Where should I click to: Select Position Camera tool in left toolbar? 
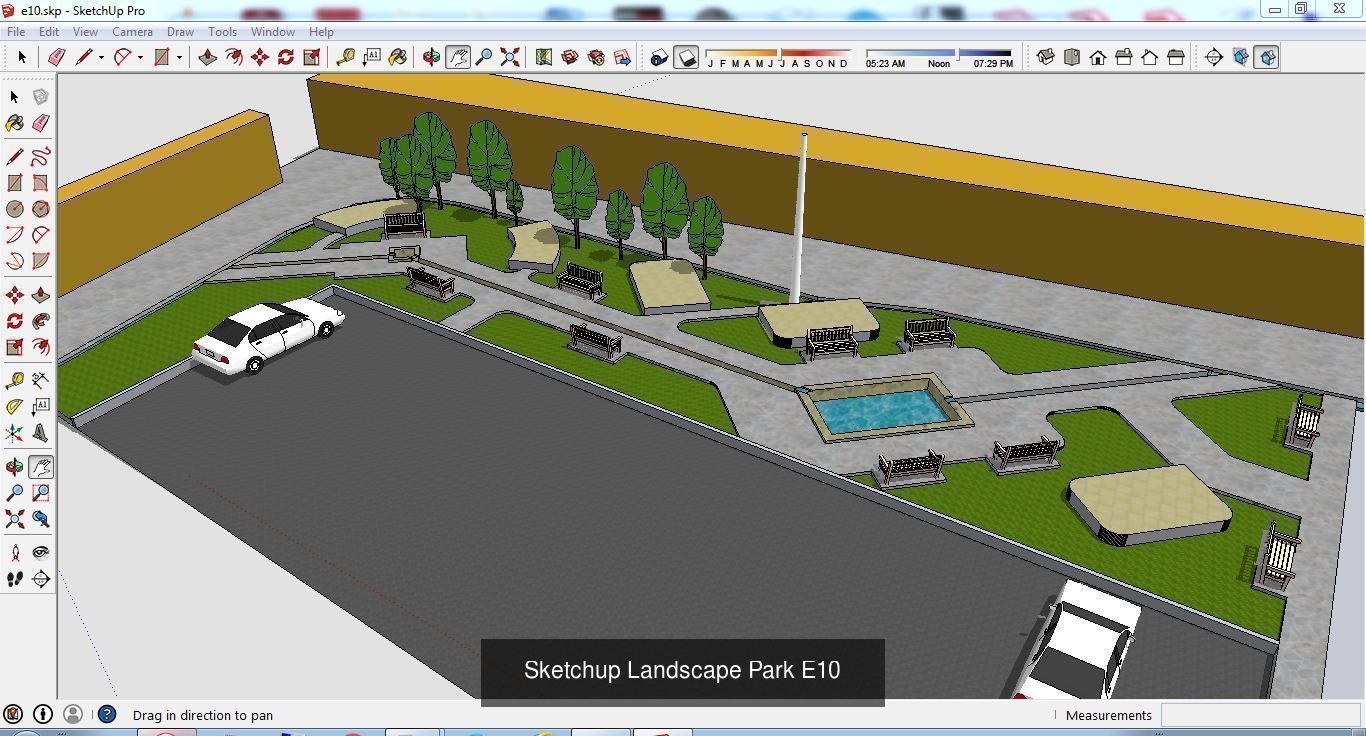[x=15, y=553]
